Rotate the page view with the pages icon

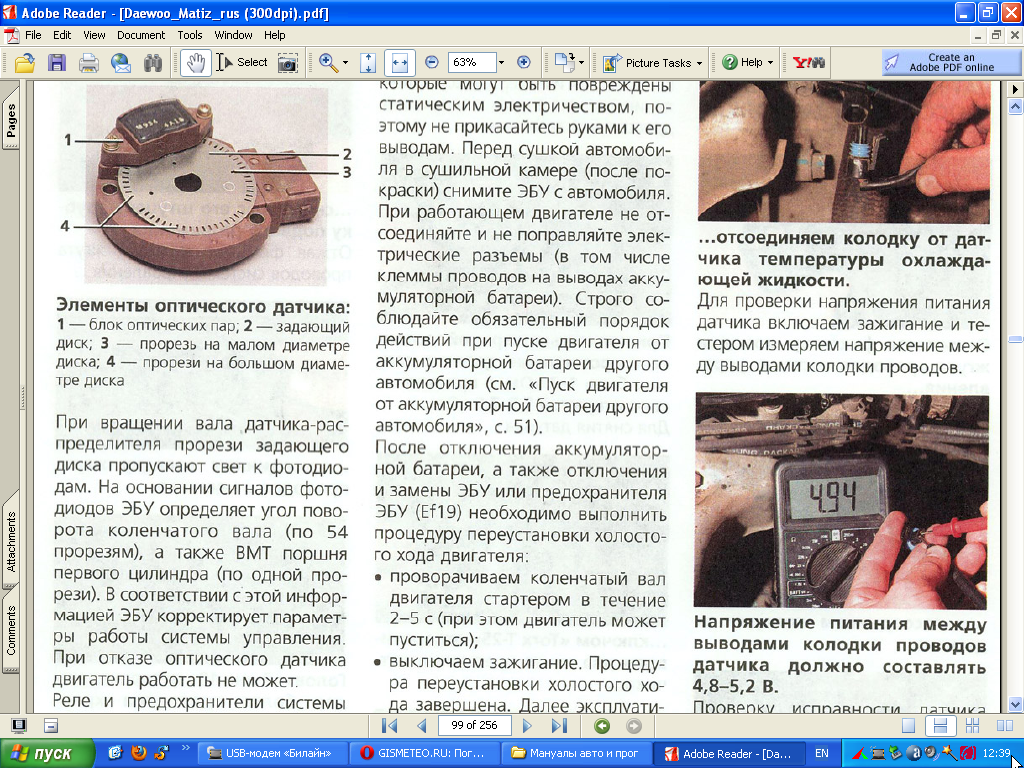point(564,63)
